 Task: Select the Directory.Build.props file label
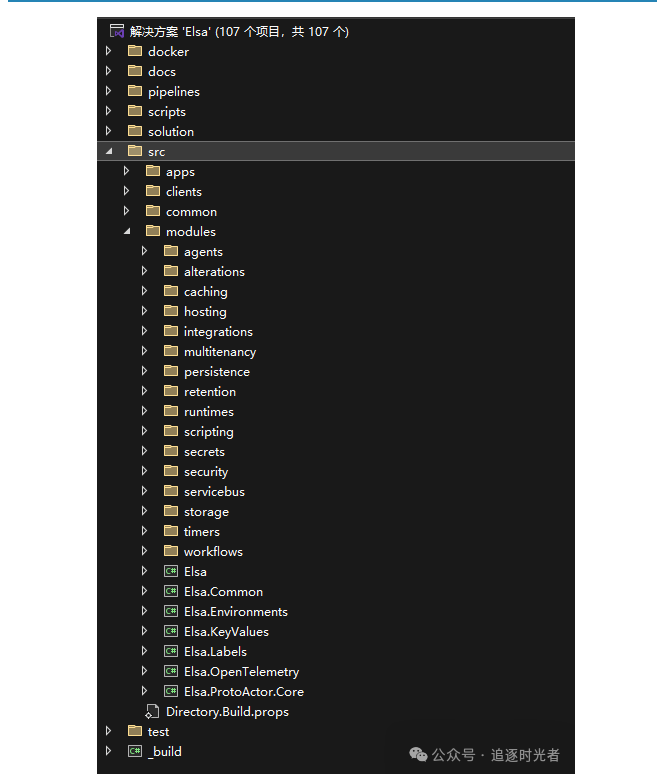[x=227, y=711]
